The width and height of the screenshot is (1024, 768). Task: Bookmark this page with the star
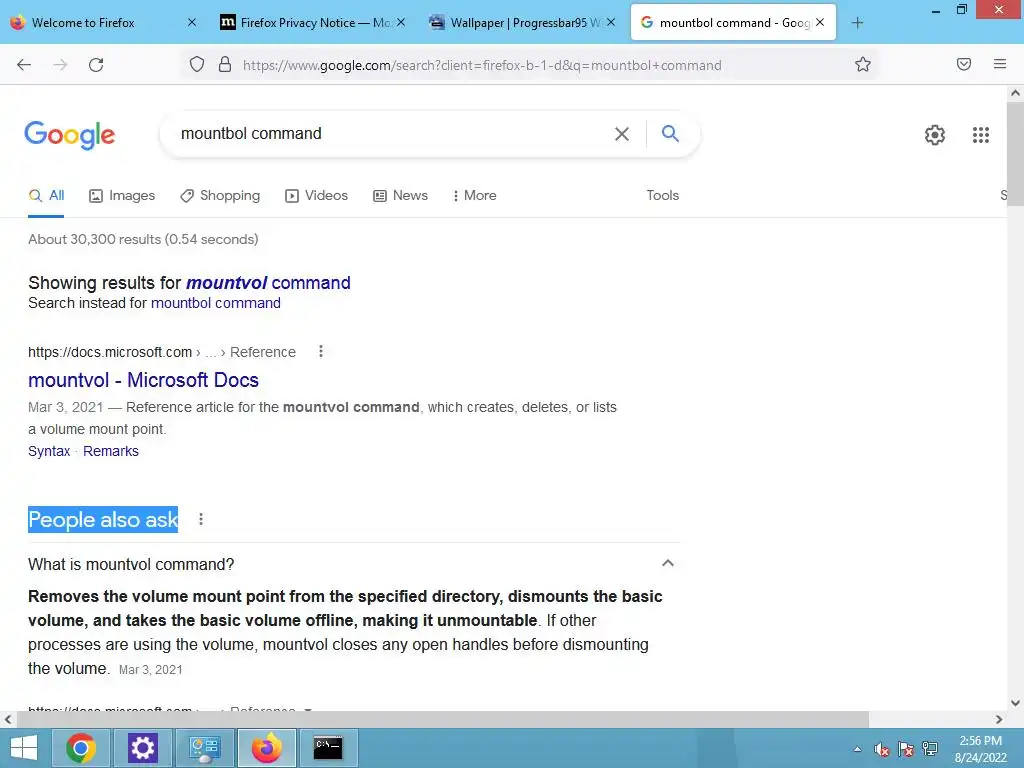(x=863, y=64)
